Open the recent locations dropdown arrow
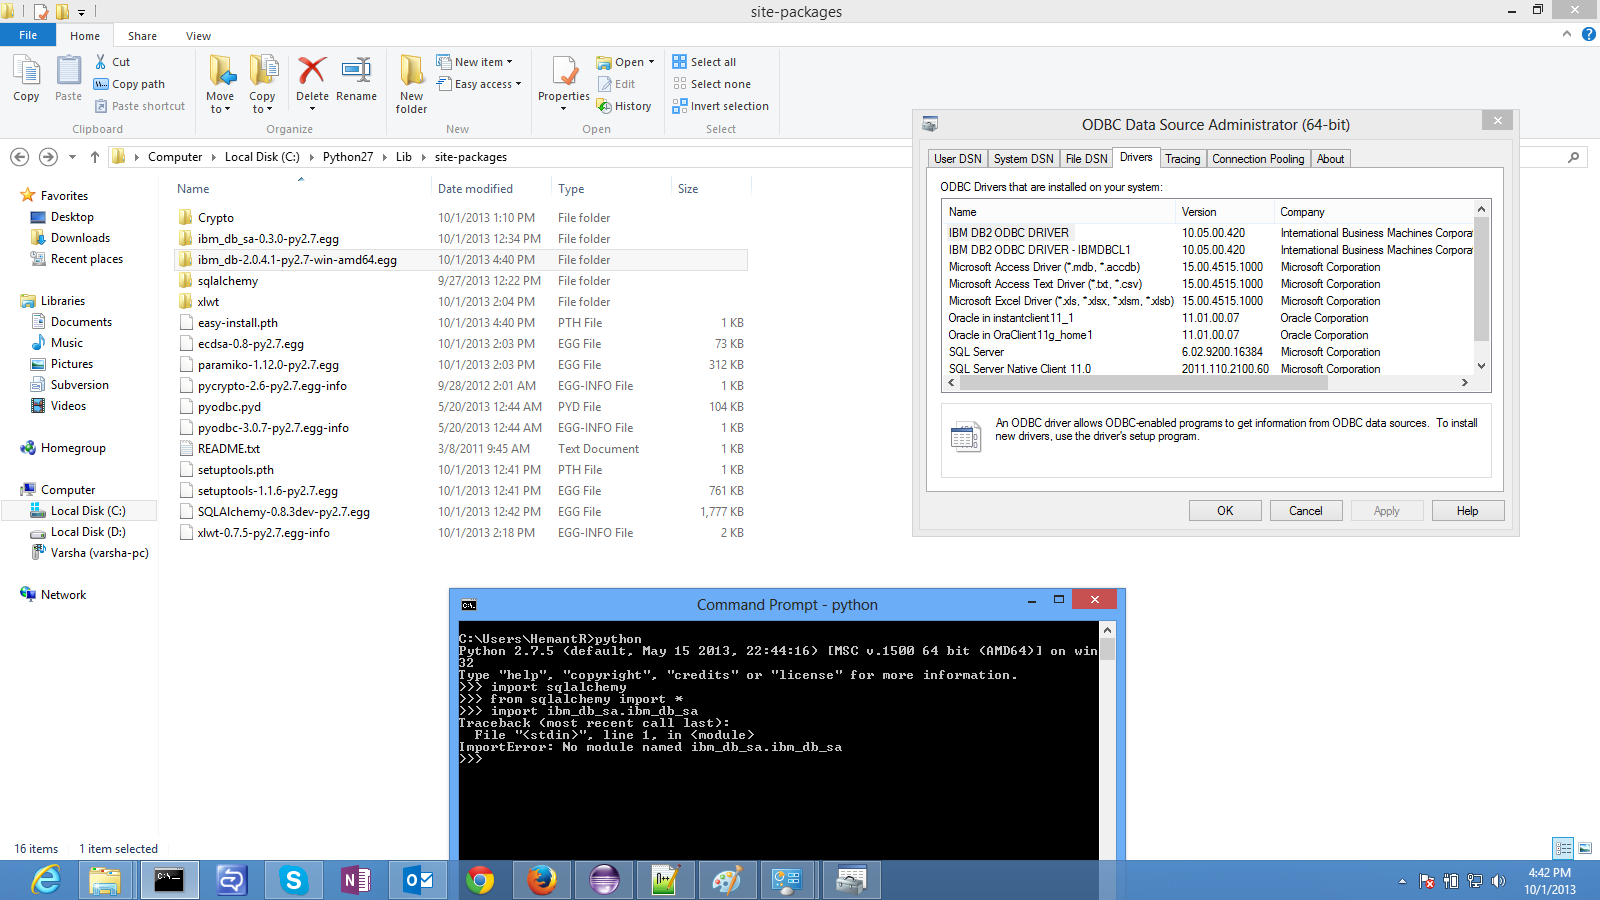 [72, 157]
